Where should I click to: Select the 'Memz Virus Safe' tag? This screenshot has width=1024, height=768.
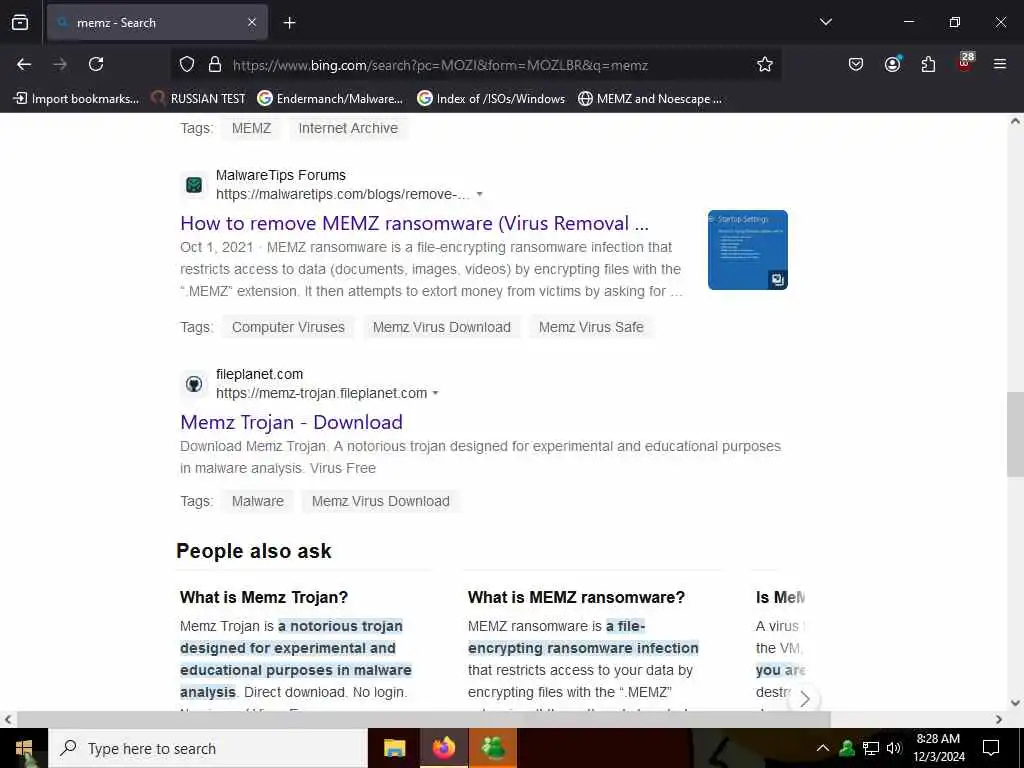click(x=591, y=327)
